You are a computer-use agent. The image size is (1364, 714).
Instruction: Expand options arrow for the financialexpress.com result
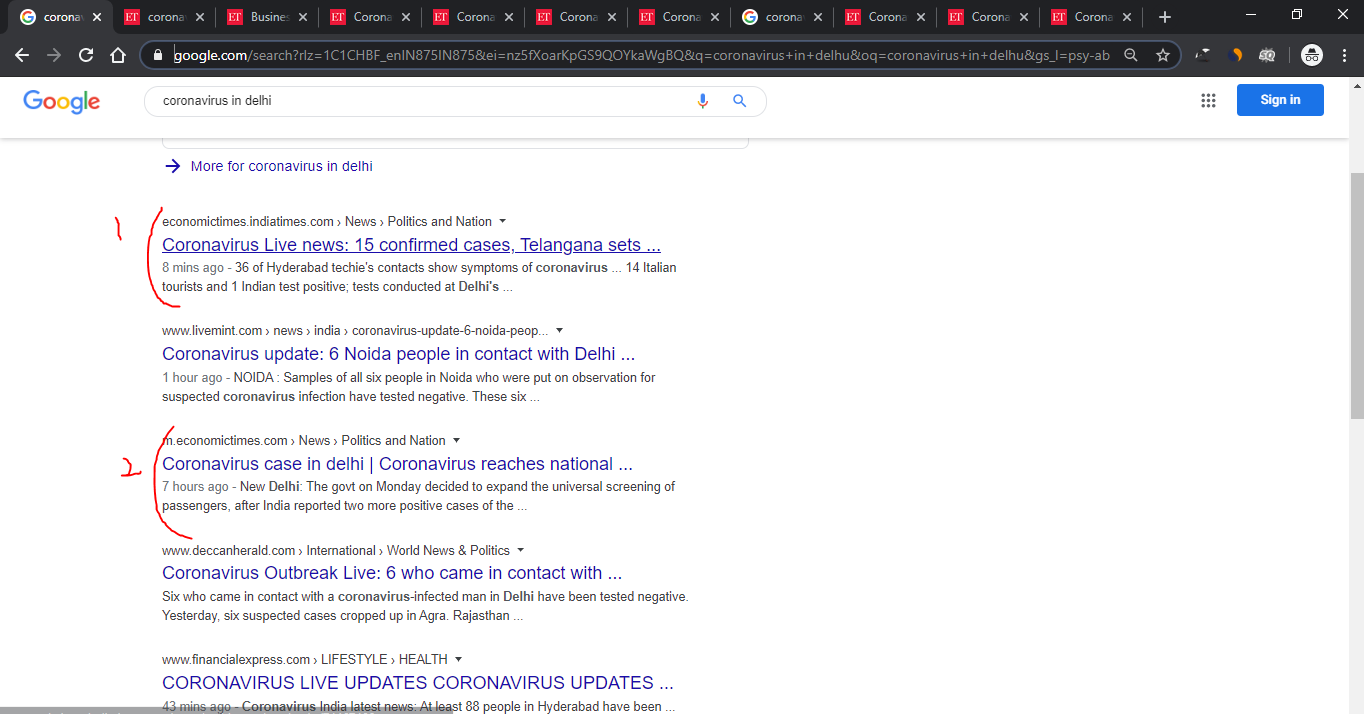click(x=459, y=660)
